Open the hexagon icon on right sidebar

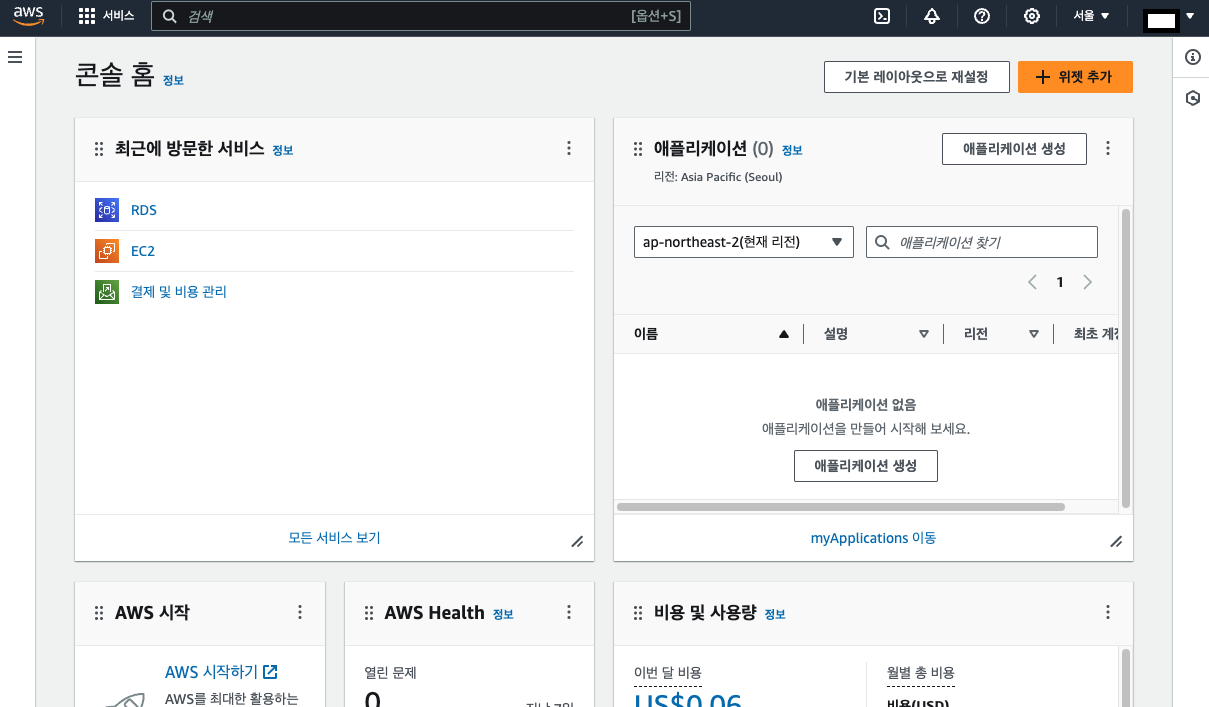(1192, 98)
